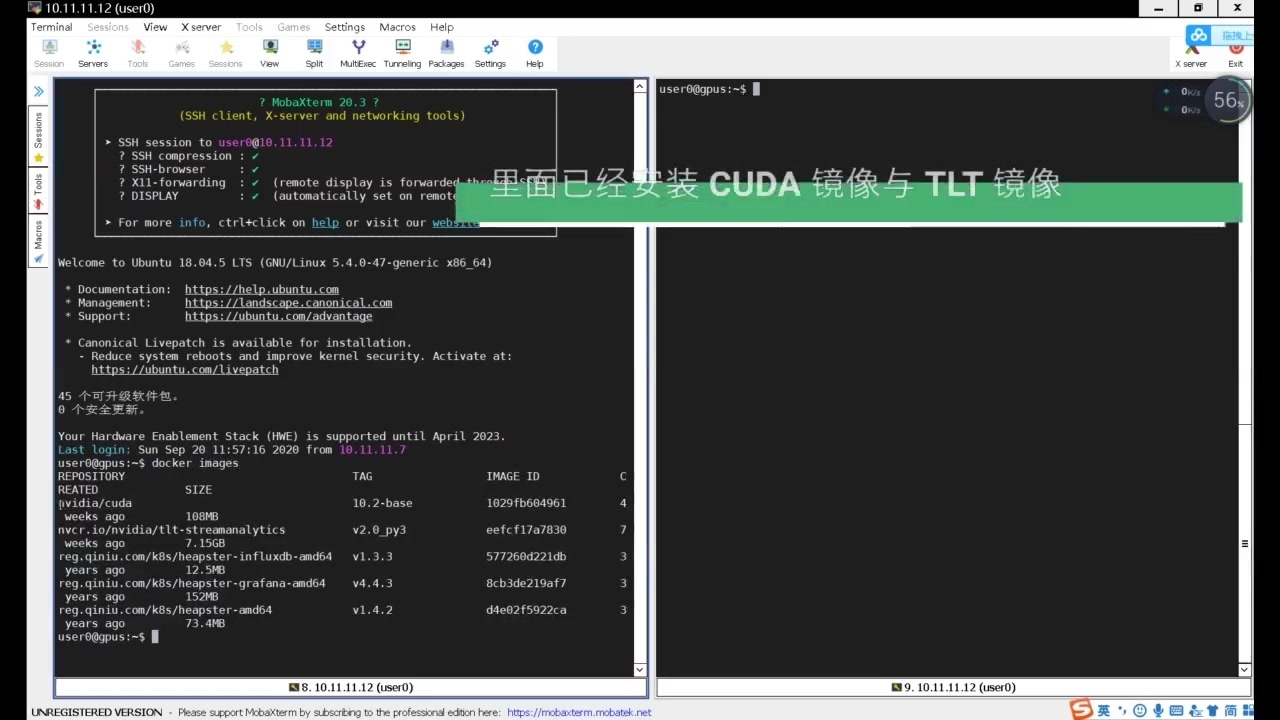The image size is (1280, 720).
Task: Open the Sessions menu
Action: pyautogui.click(x=108, y=27)
